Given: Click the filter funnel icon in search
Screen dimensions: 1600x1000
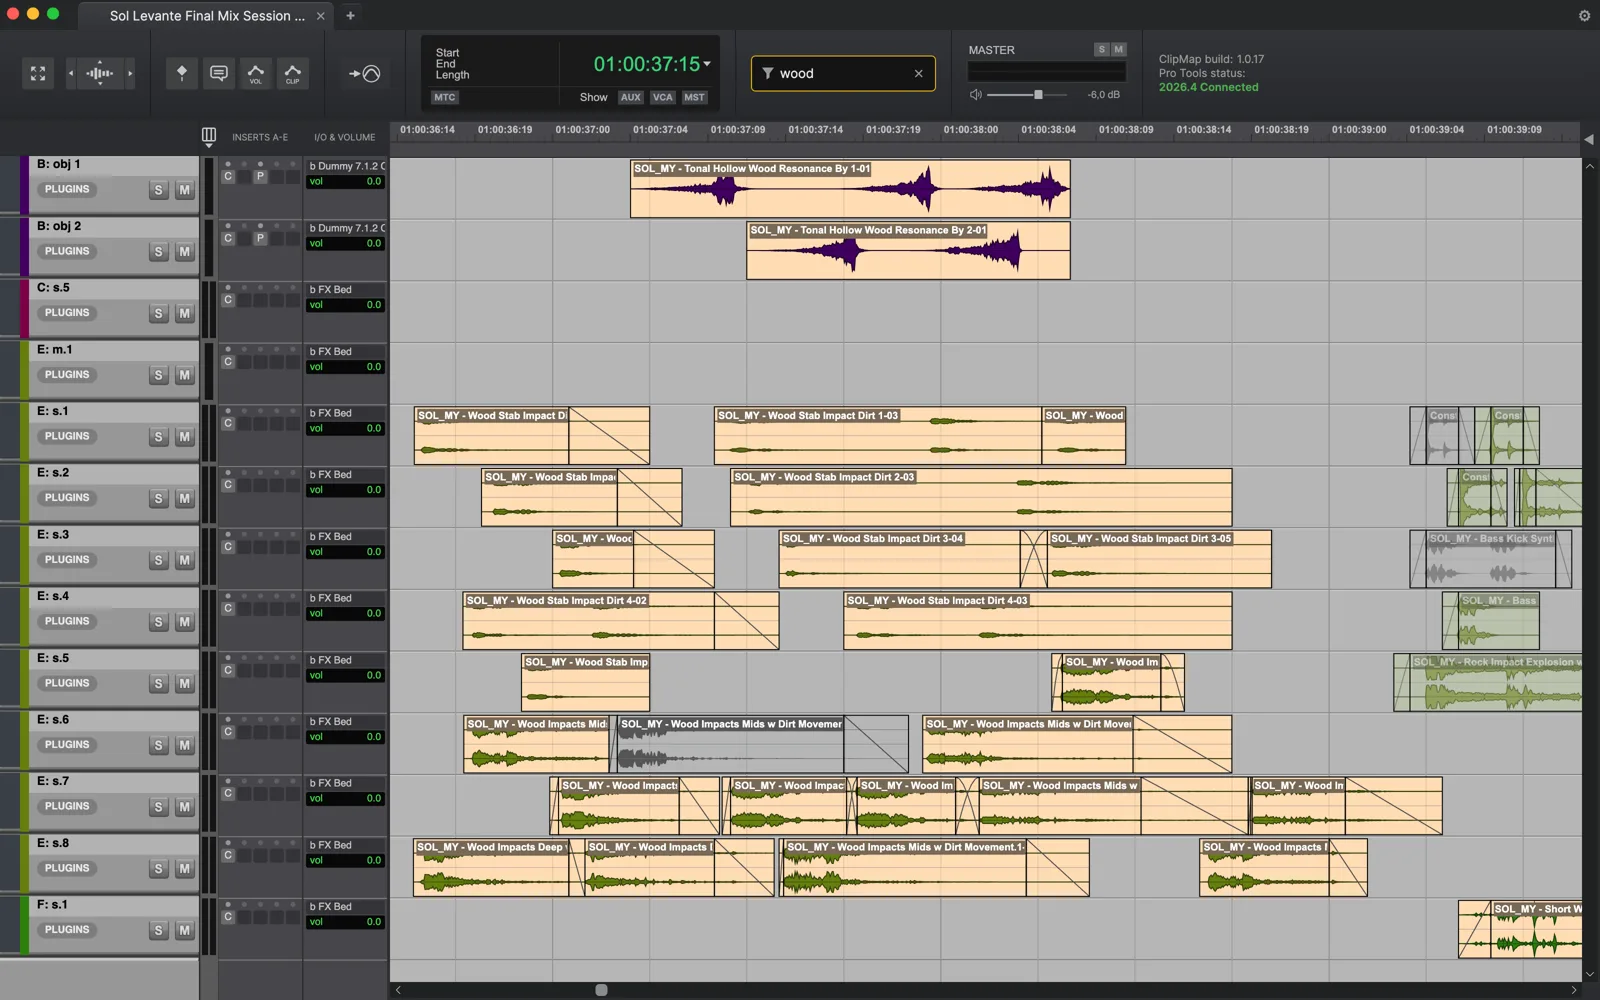Looking at the screenshot, I should [x=768, y=73].
